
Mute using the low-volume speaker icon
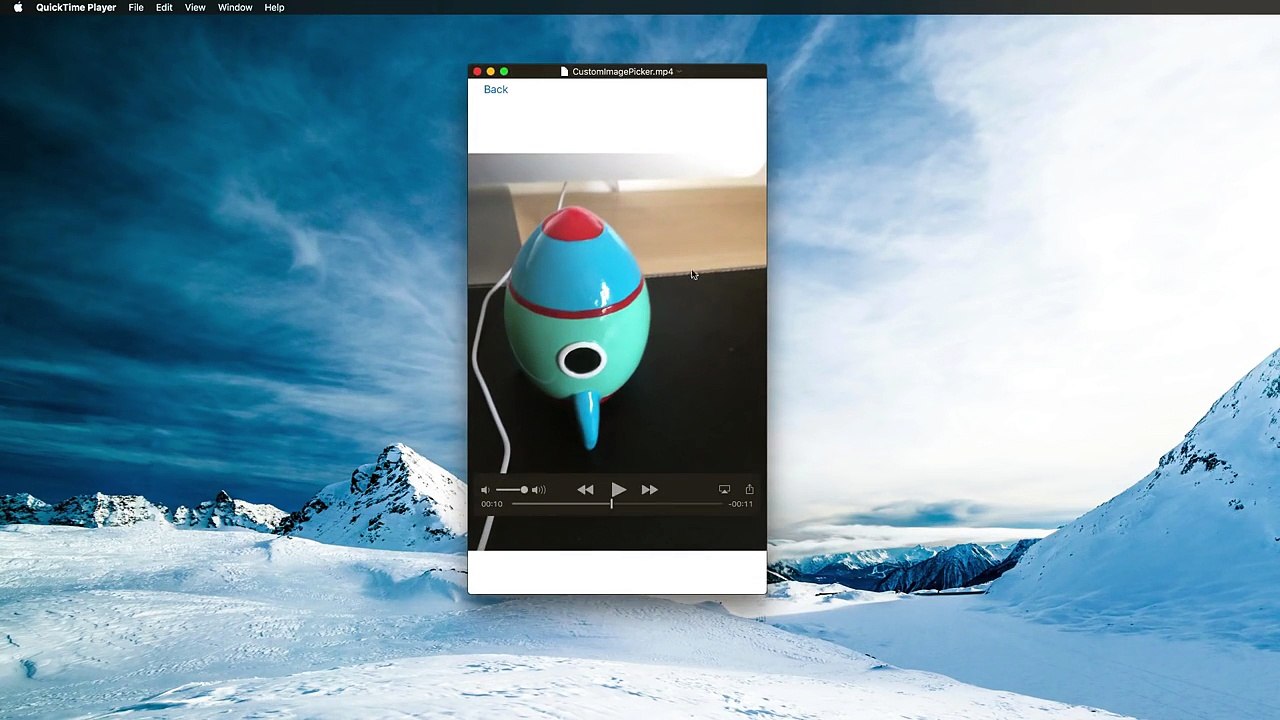(485, 490)
